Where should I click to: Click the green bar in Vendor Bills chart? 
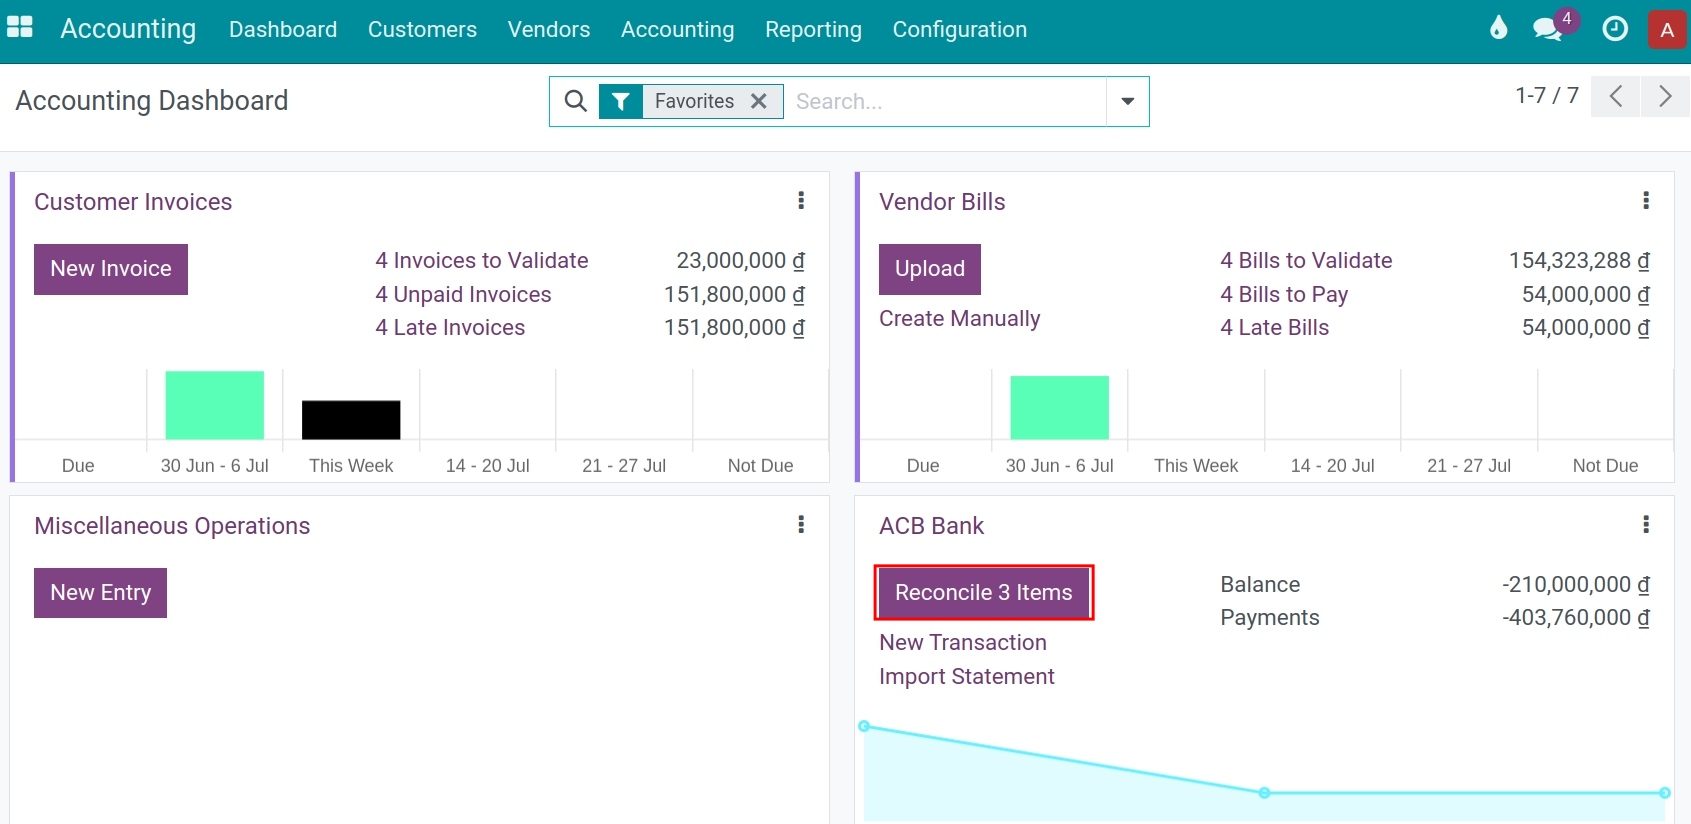click(x=1059, y=407)
